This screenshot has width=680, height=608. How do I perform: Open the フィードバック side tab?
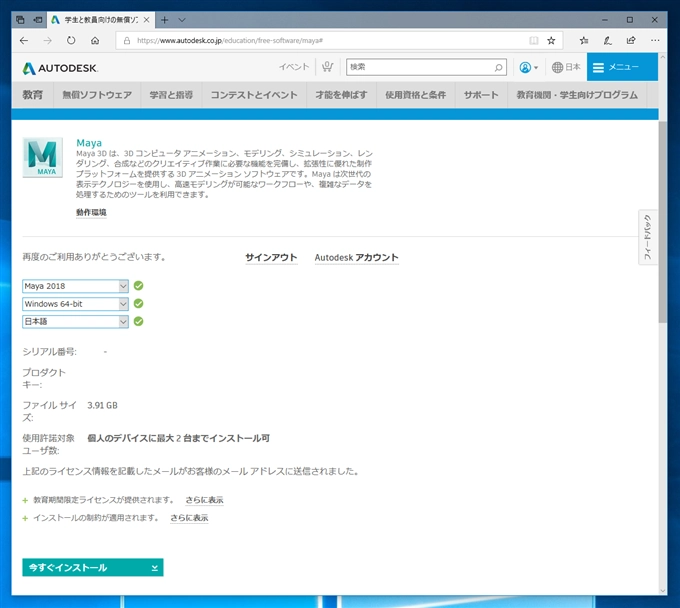647,237
